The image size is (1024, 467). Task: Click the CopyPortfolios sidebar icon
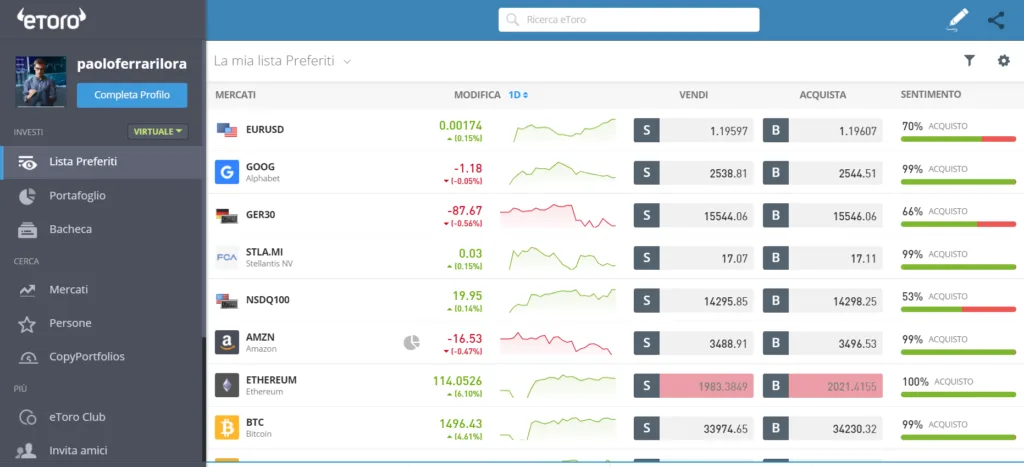click(27, 357)
